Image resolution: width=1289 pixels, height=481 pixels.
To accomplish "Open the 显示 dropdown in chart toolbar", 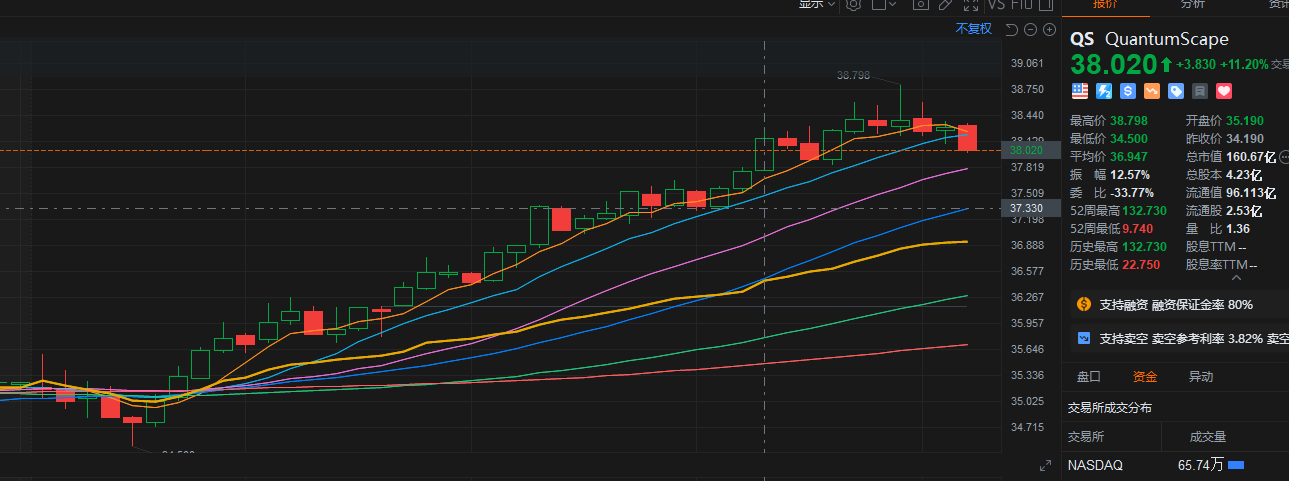I will pos(816,4).
